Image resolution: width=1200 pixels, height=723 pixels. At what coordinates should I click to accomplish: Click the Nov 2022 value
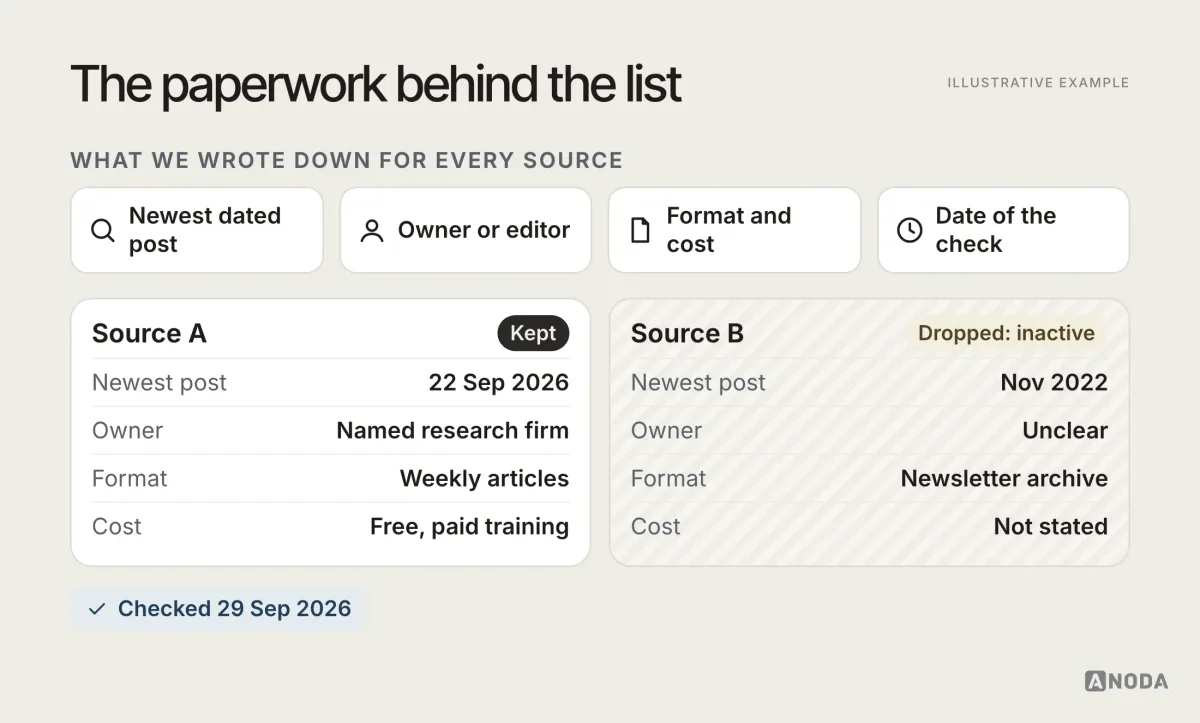pos(1054,382)
